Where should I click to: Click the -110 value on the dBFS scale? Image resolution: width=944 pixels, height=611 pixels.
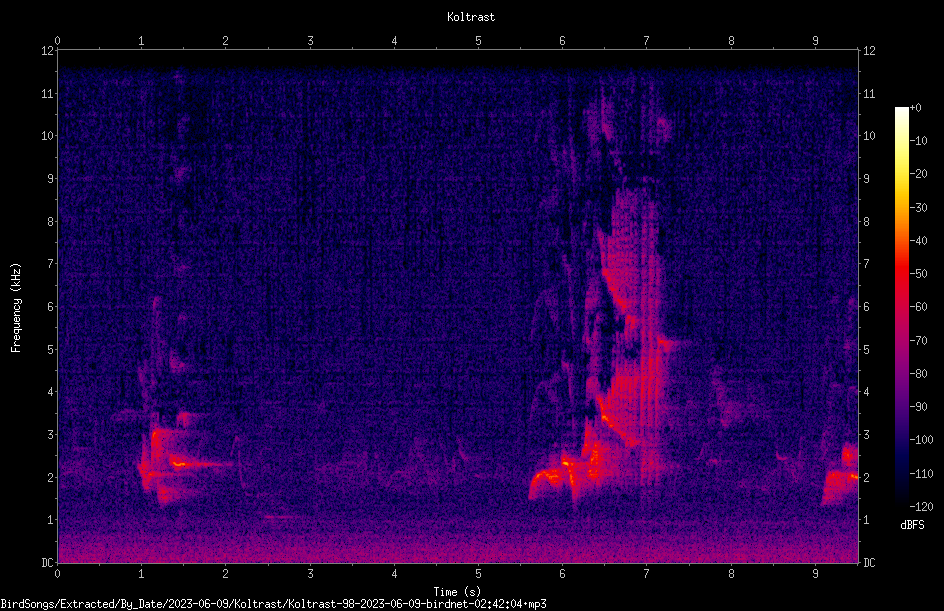[922, 474]
